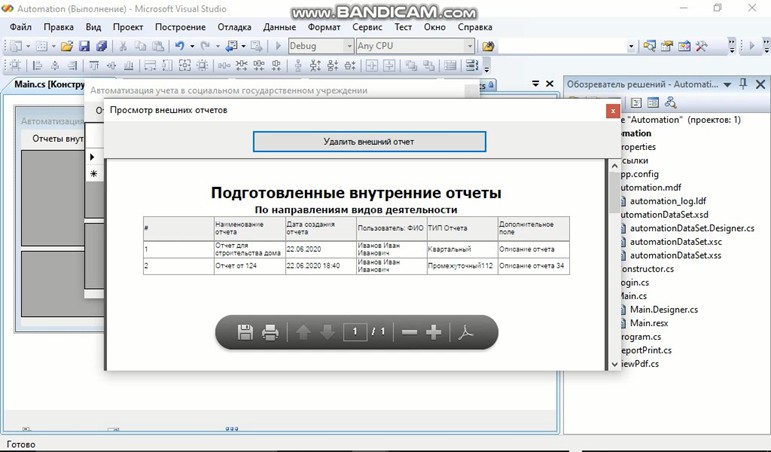Expand the Find combo box dropdown arrow
This screenshot has width=771, height=452.
click(x=631, y=46)
